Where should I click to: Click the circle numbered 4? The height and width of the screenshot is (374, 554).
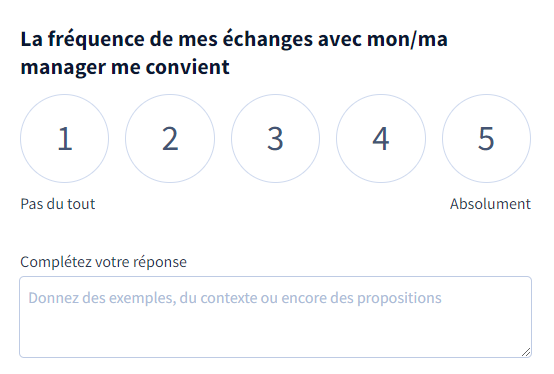[381, 138]
